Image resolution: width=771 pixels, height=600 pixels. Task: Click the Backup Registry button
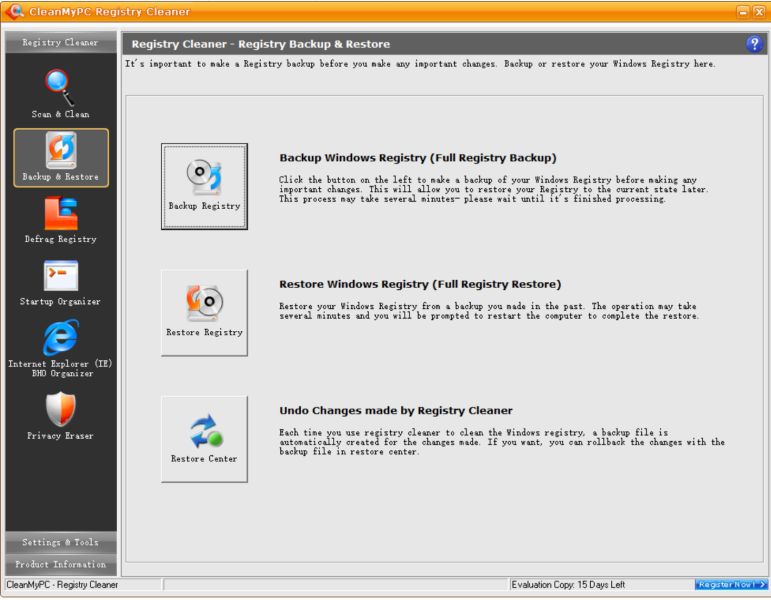tap(204, 186)
